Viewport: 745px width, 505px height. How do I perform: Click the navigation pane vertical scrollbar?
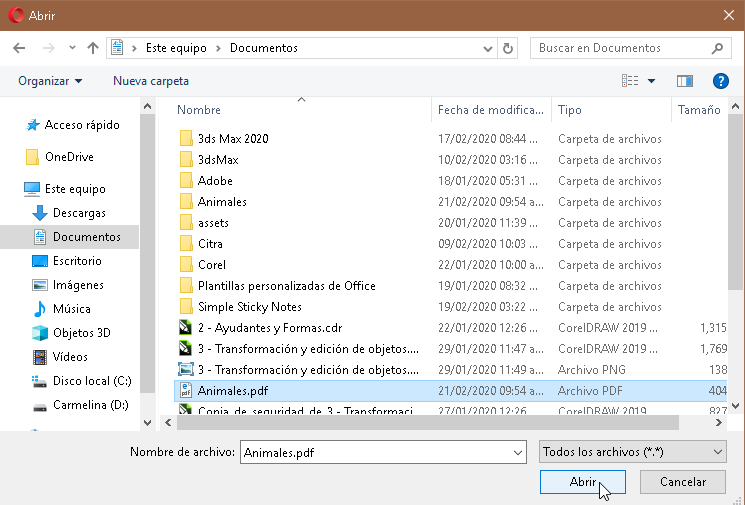point(147,252)
